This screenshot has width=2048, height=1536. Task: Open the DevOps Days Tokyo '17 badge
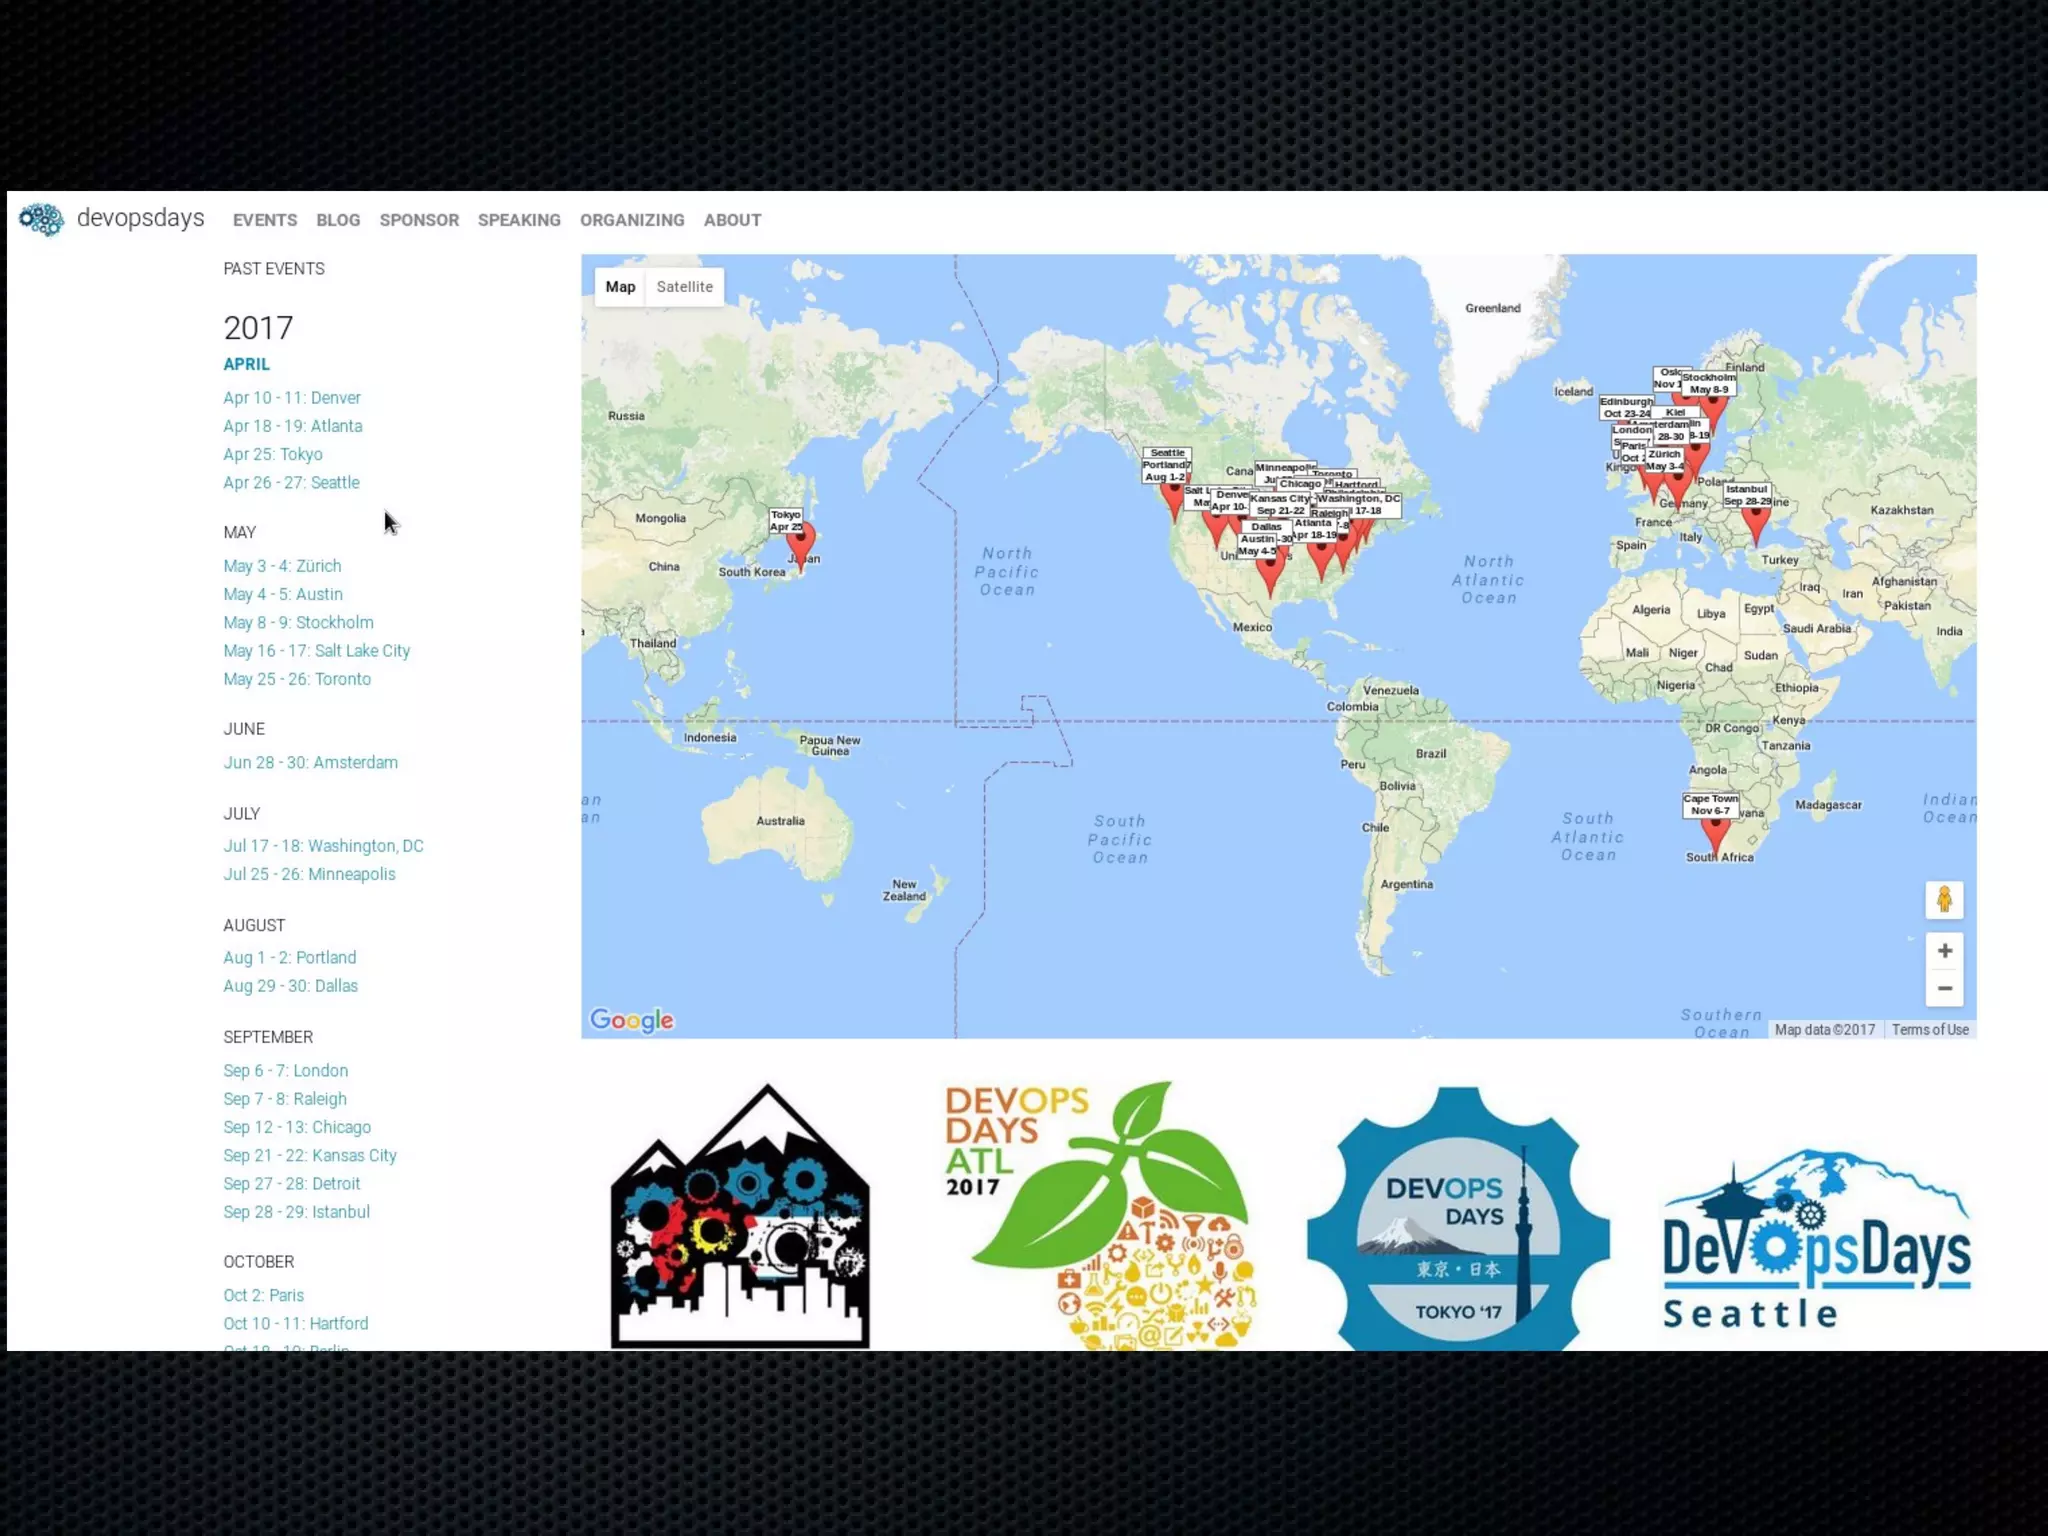[1458, 1220]
